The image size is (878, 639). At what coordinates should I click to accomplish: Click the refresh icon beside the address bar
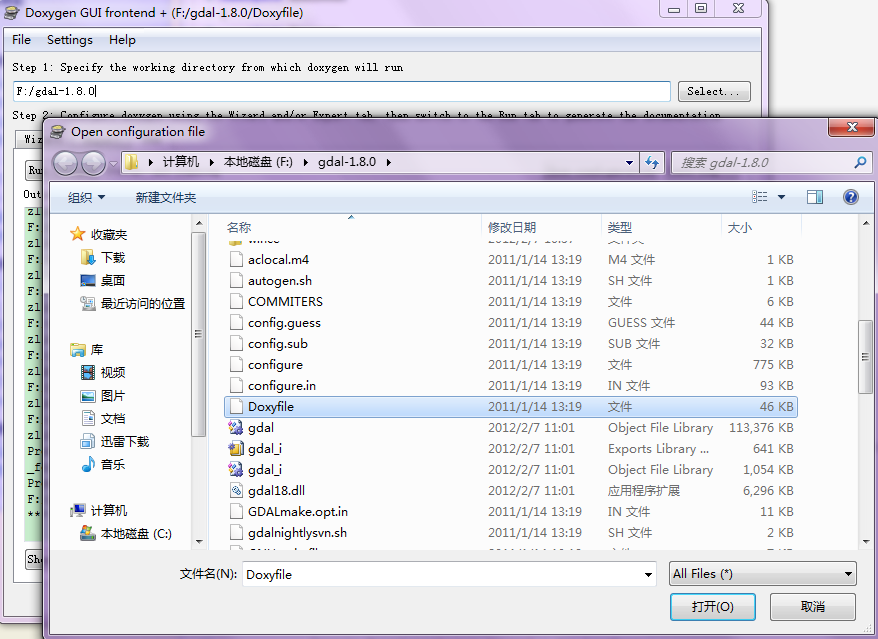[x=652, y=162]
